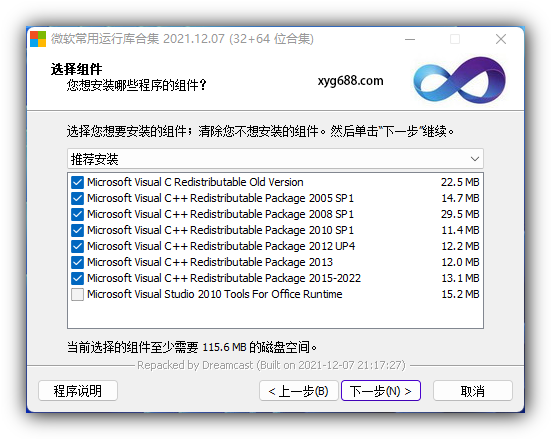Viewport: 551px width, 439px height.
Task: Minimize the installer window
Action: point(410,39)
